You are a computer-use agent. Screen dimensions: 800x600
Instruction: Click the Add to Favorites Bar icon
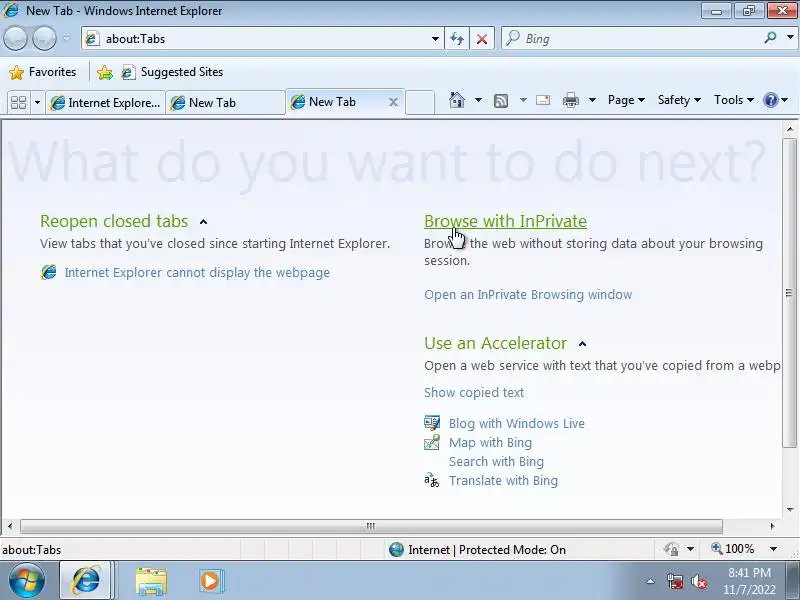point(105,72)
